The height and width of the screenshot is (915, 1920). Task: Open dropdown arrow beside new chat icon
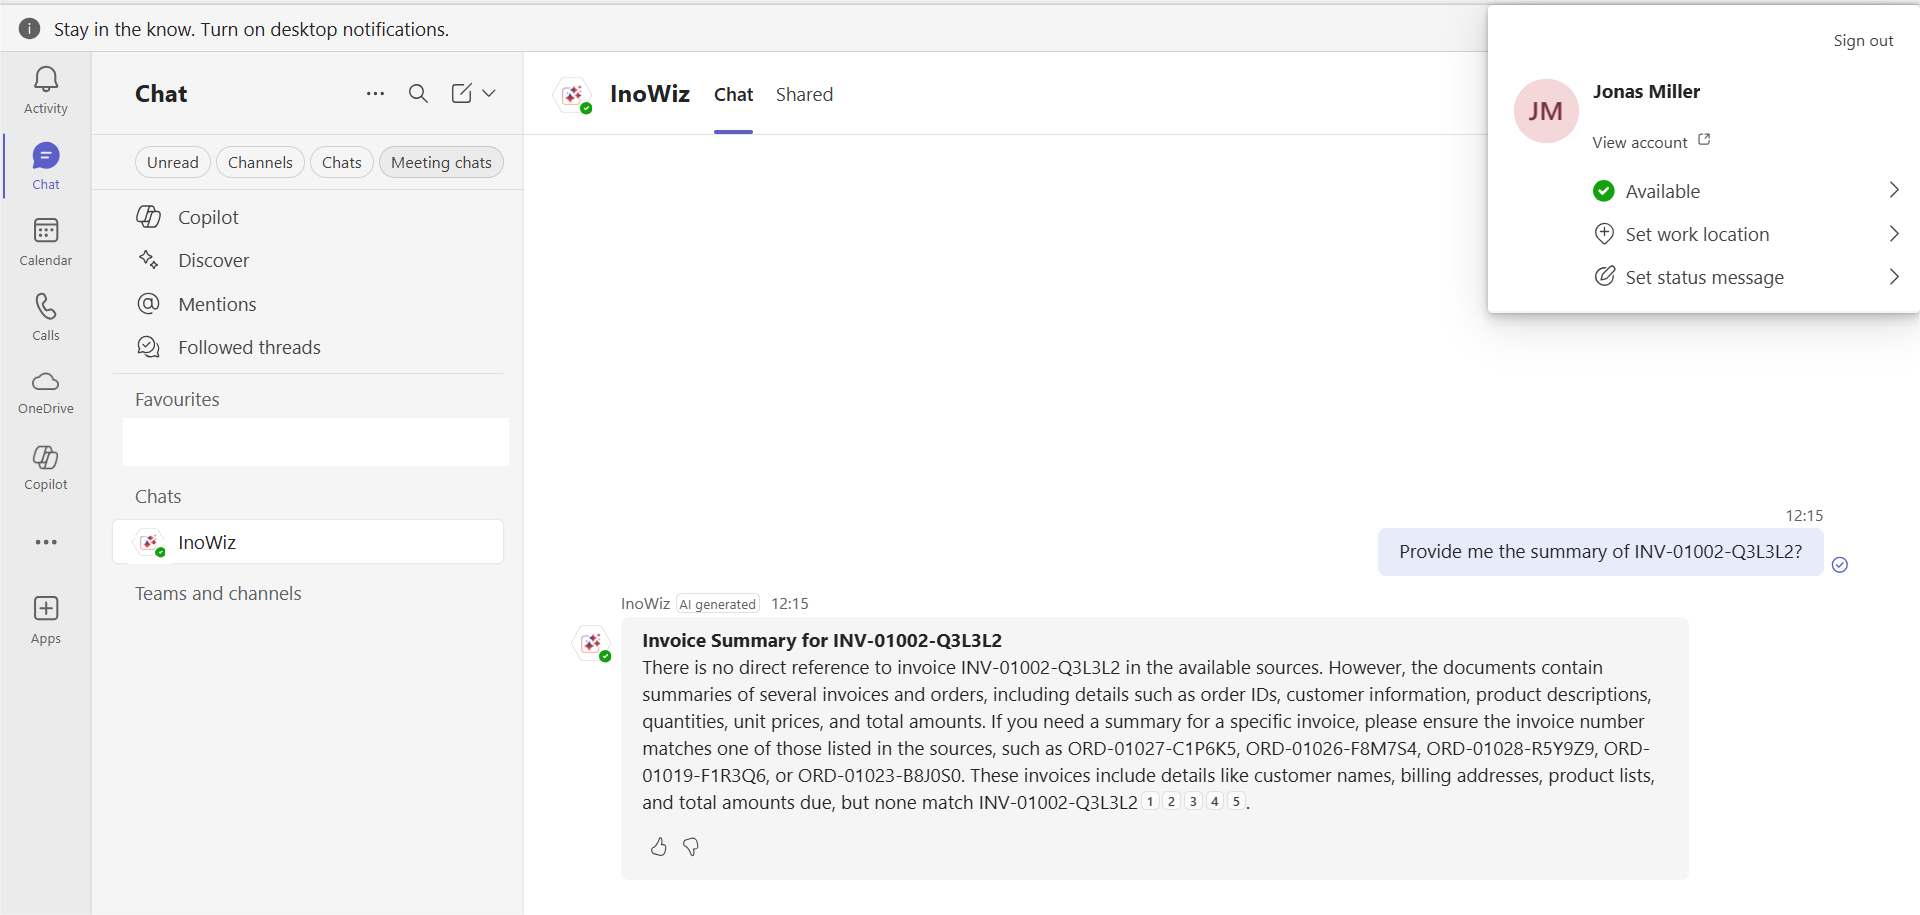489,94
